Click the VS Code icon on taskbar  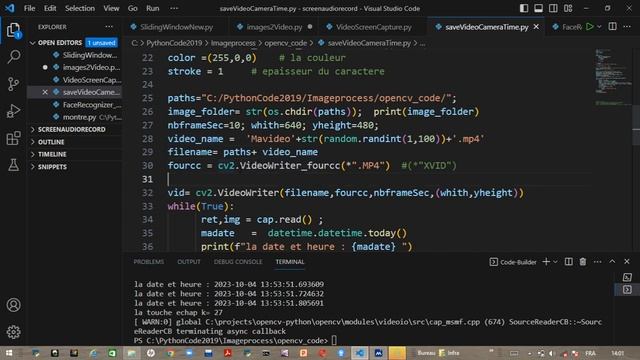click(360, 353)
